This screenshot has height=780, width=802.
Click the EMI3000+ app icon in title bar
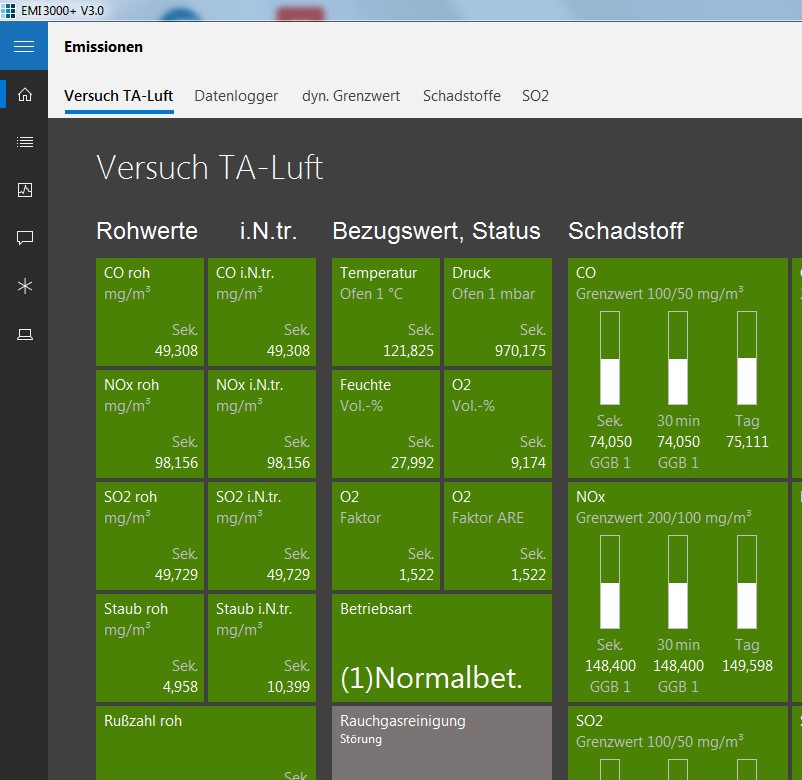(8, 10)
